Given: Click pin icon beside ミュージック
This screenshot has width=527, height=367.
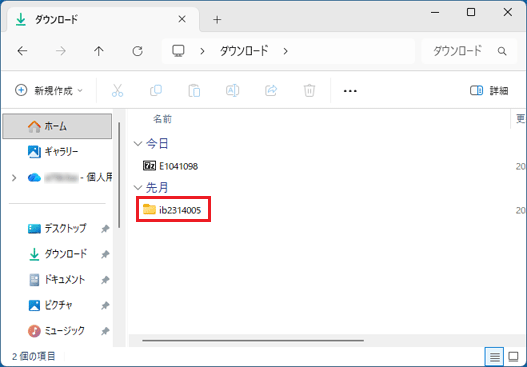Looking at the screenshot, I should click(105, 331).
